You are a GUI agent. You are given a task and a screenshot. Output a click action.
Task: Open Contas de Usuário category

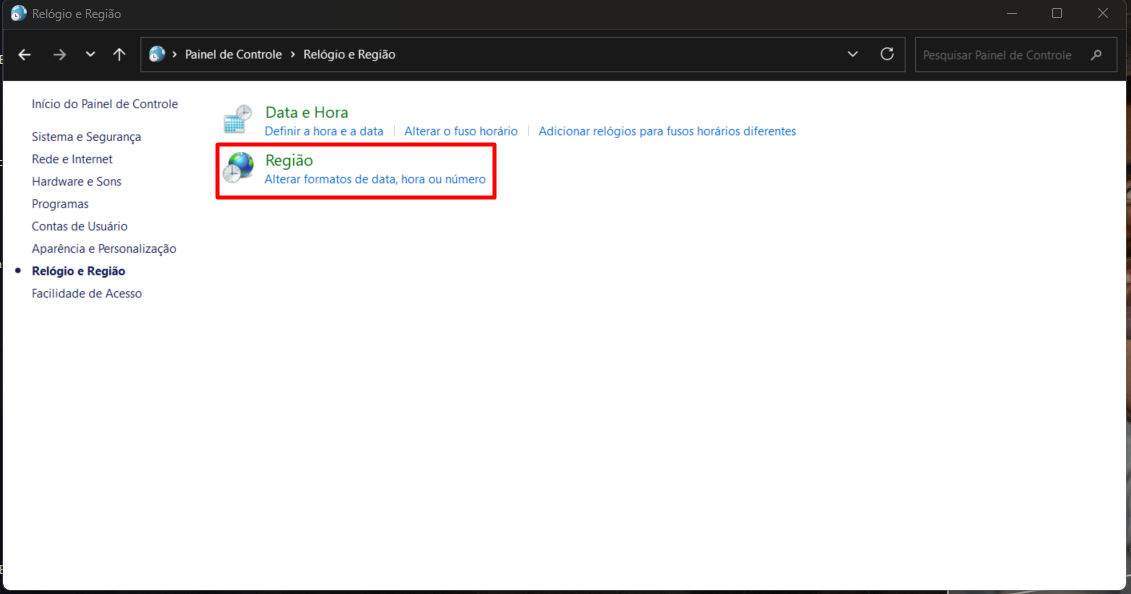pyautogui.click(x=79, y=226)
